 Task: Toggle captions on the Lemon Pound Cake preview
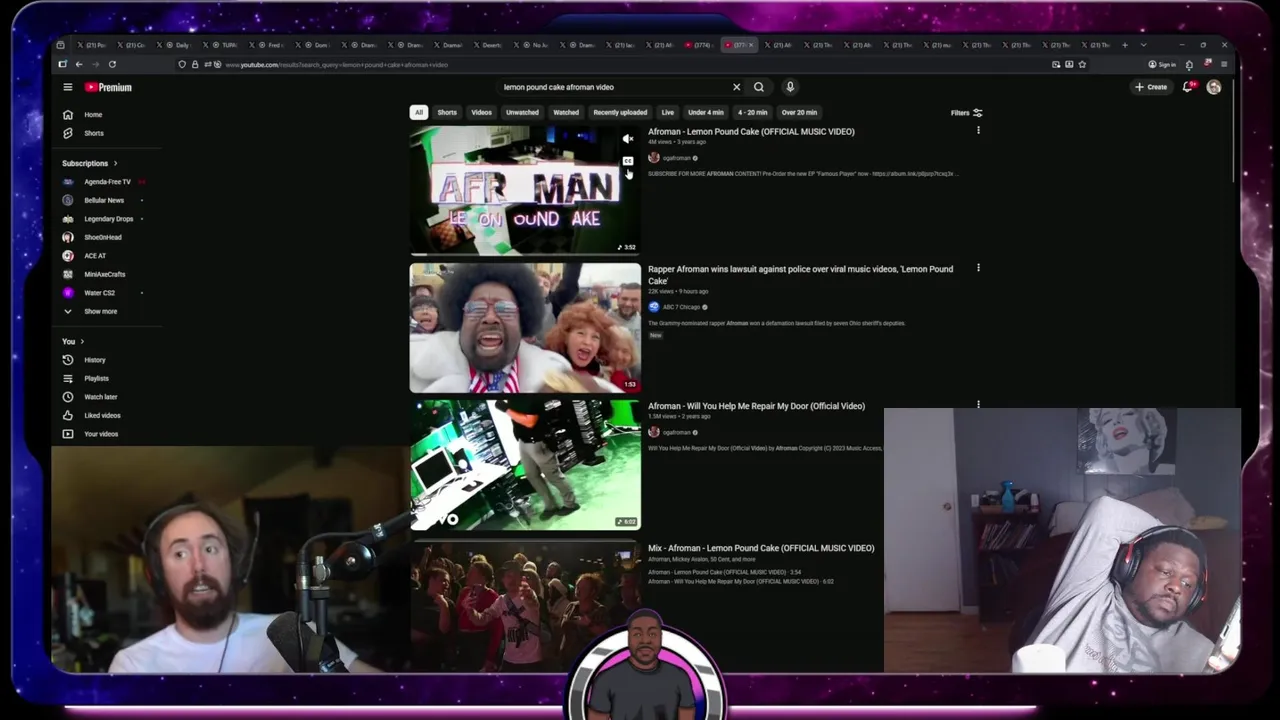pos(628,161)
